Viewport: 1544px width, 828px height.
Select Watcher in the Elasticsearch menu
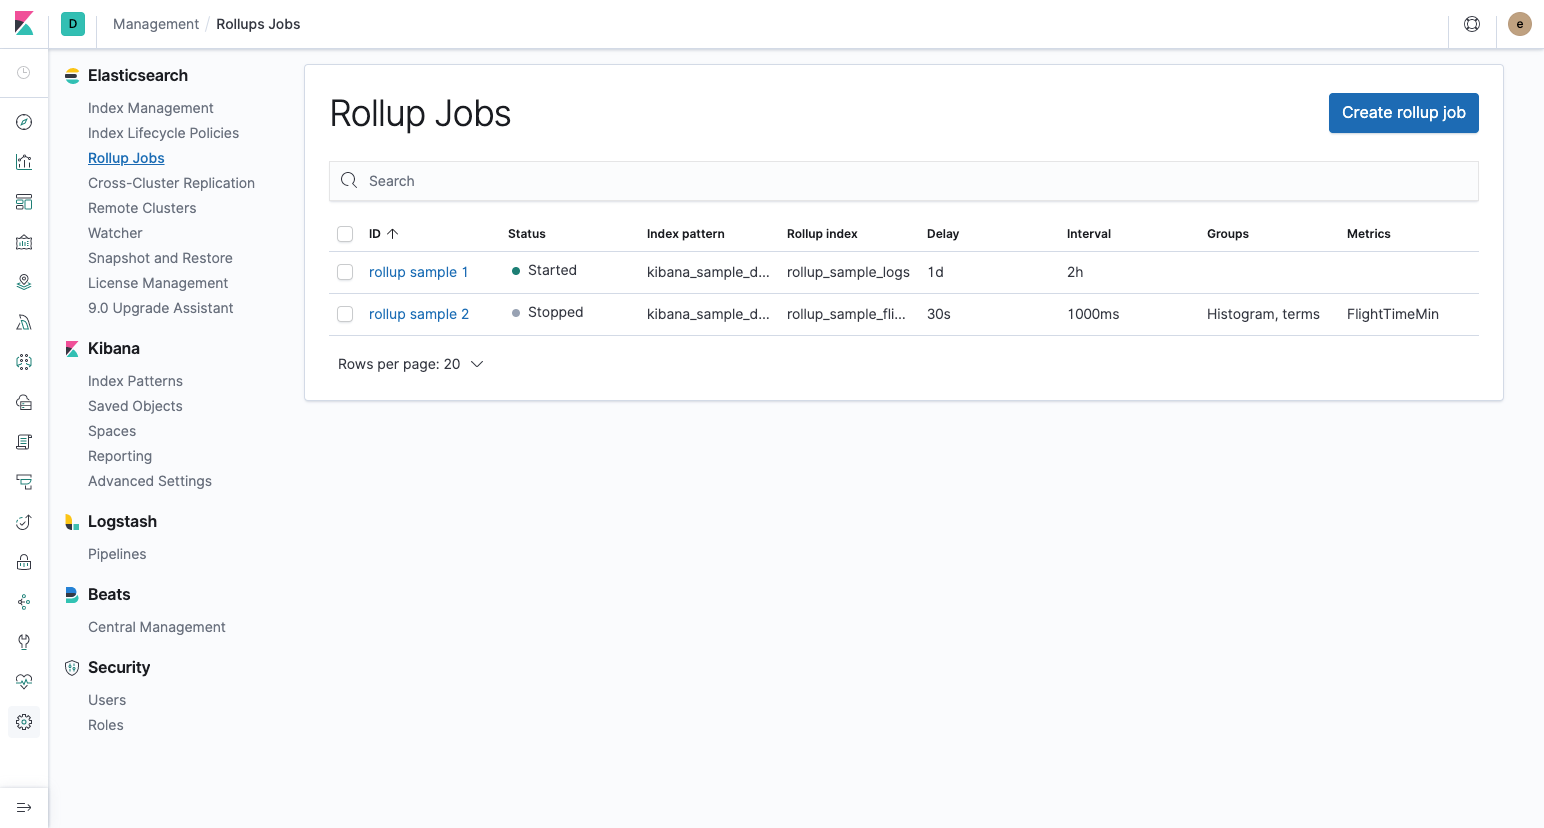pos(114,232)
